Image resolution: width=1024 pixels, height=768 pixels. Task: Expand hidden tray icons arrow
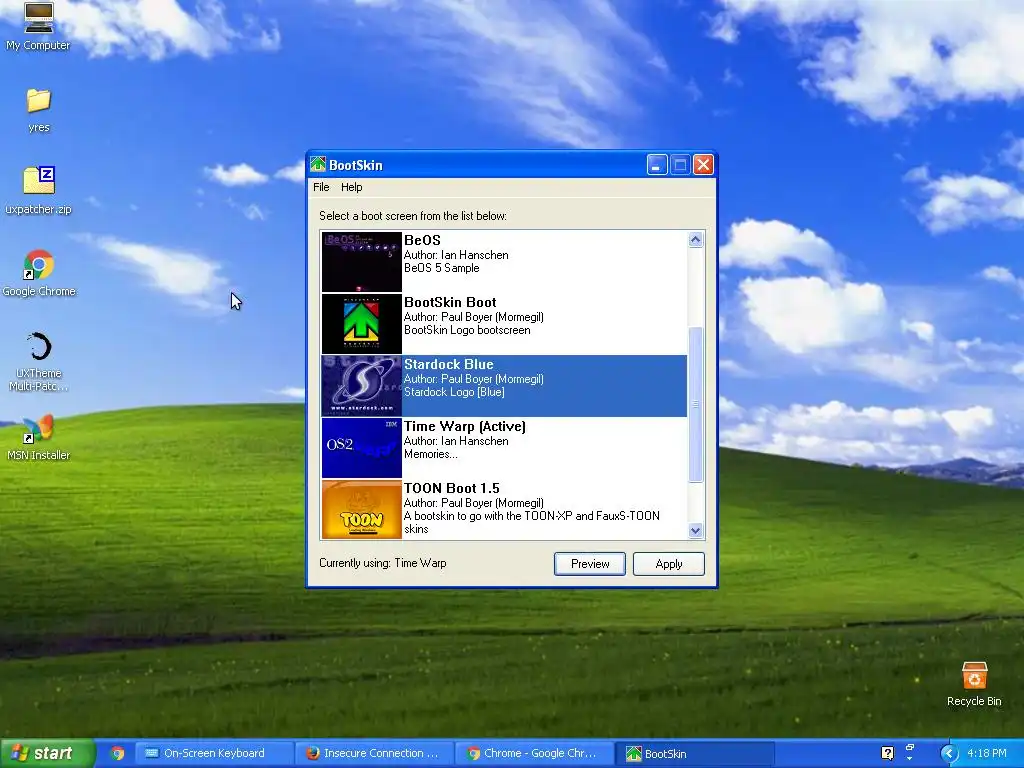point(949,753)
